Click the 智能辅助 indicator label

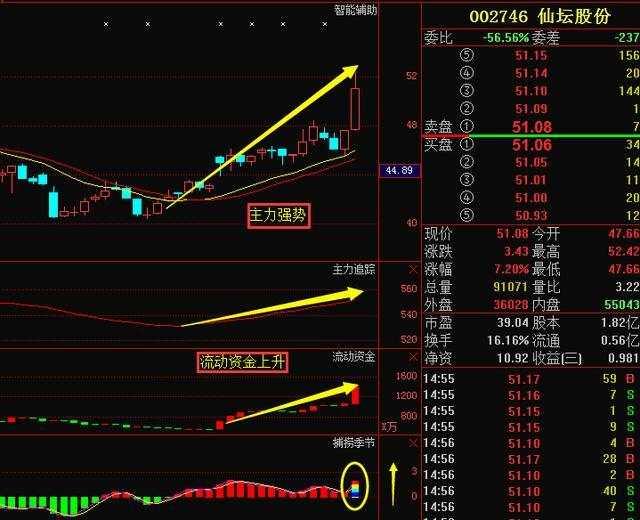355,10
